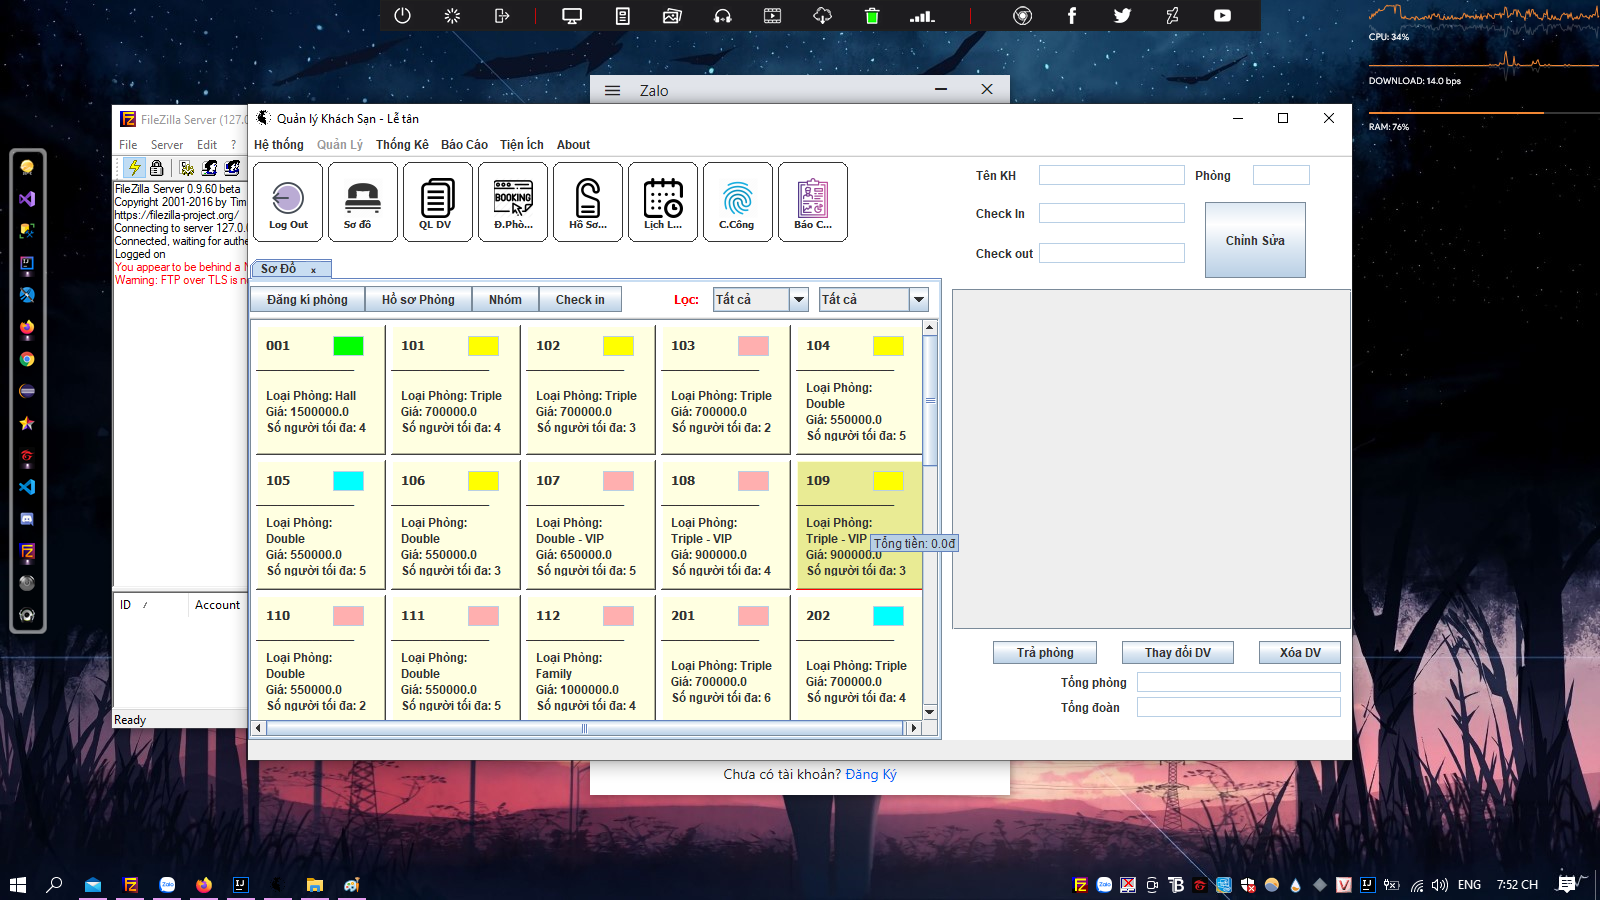Click the Đăng kí phòng button
The image size is (1600, 900).
point(307,299)
